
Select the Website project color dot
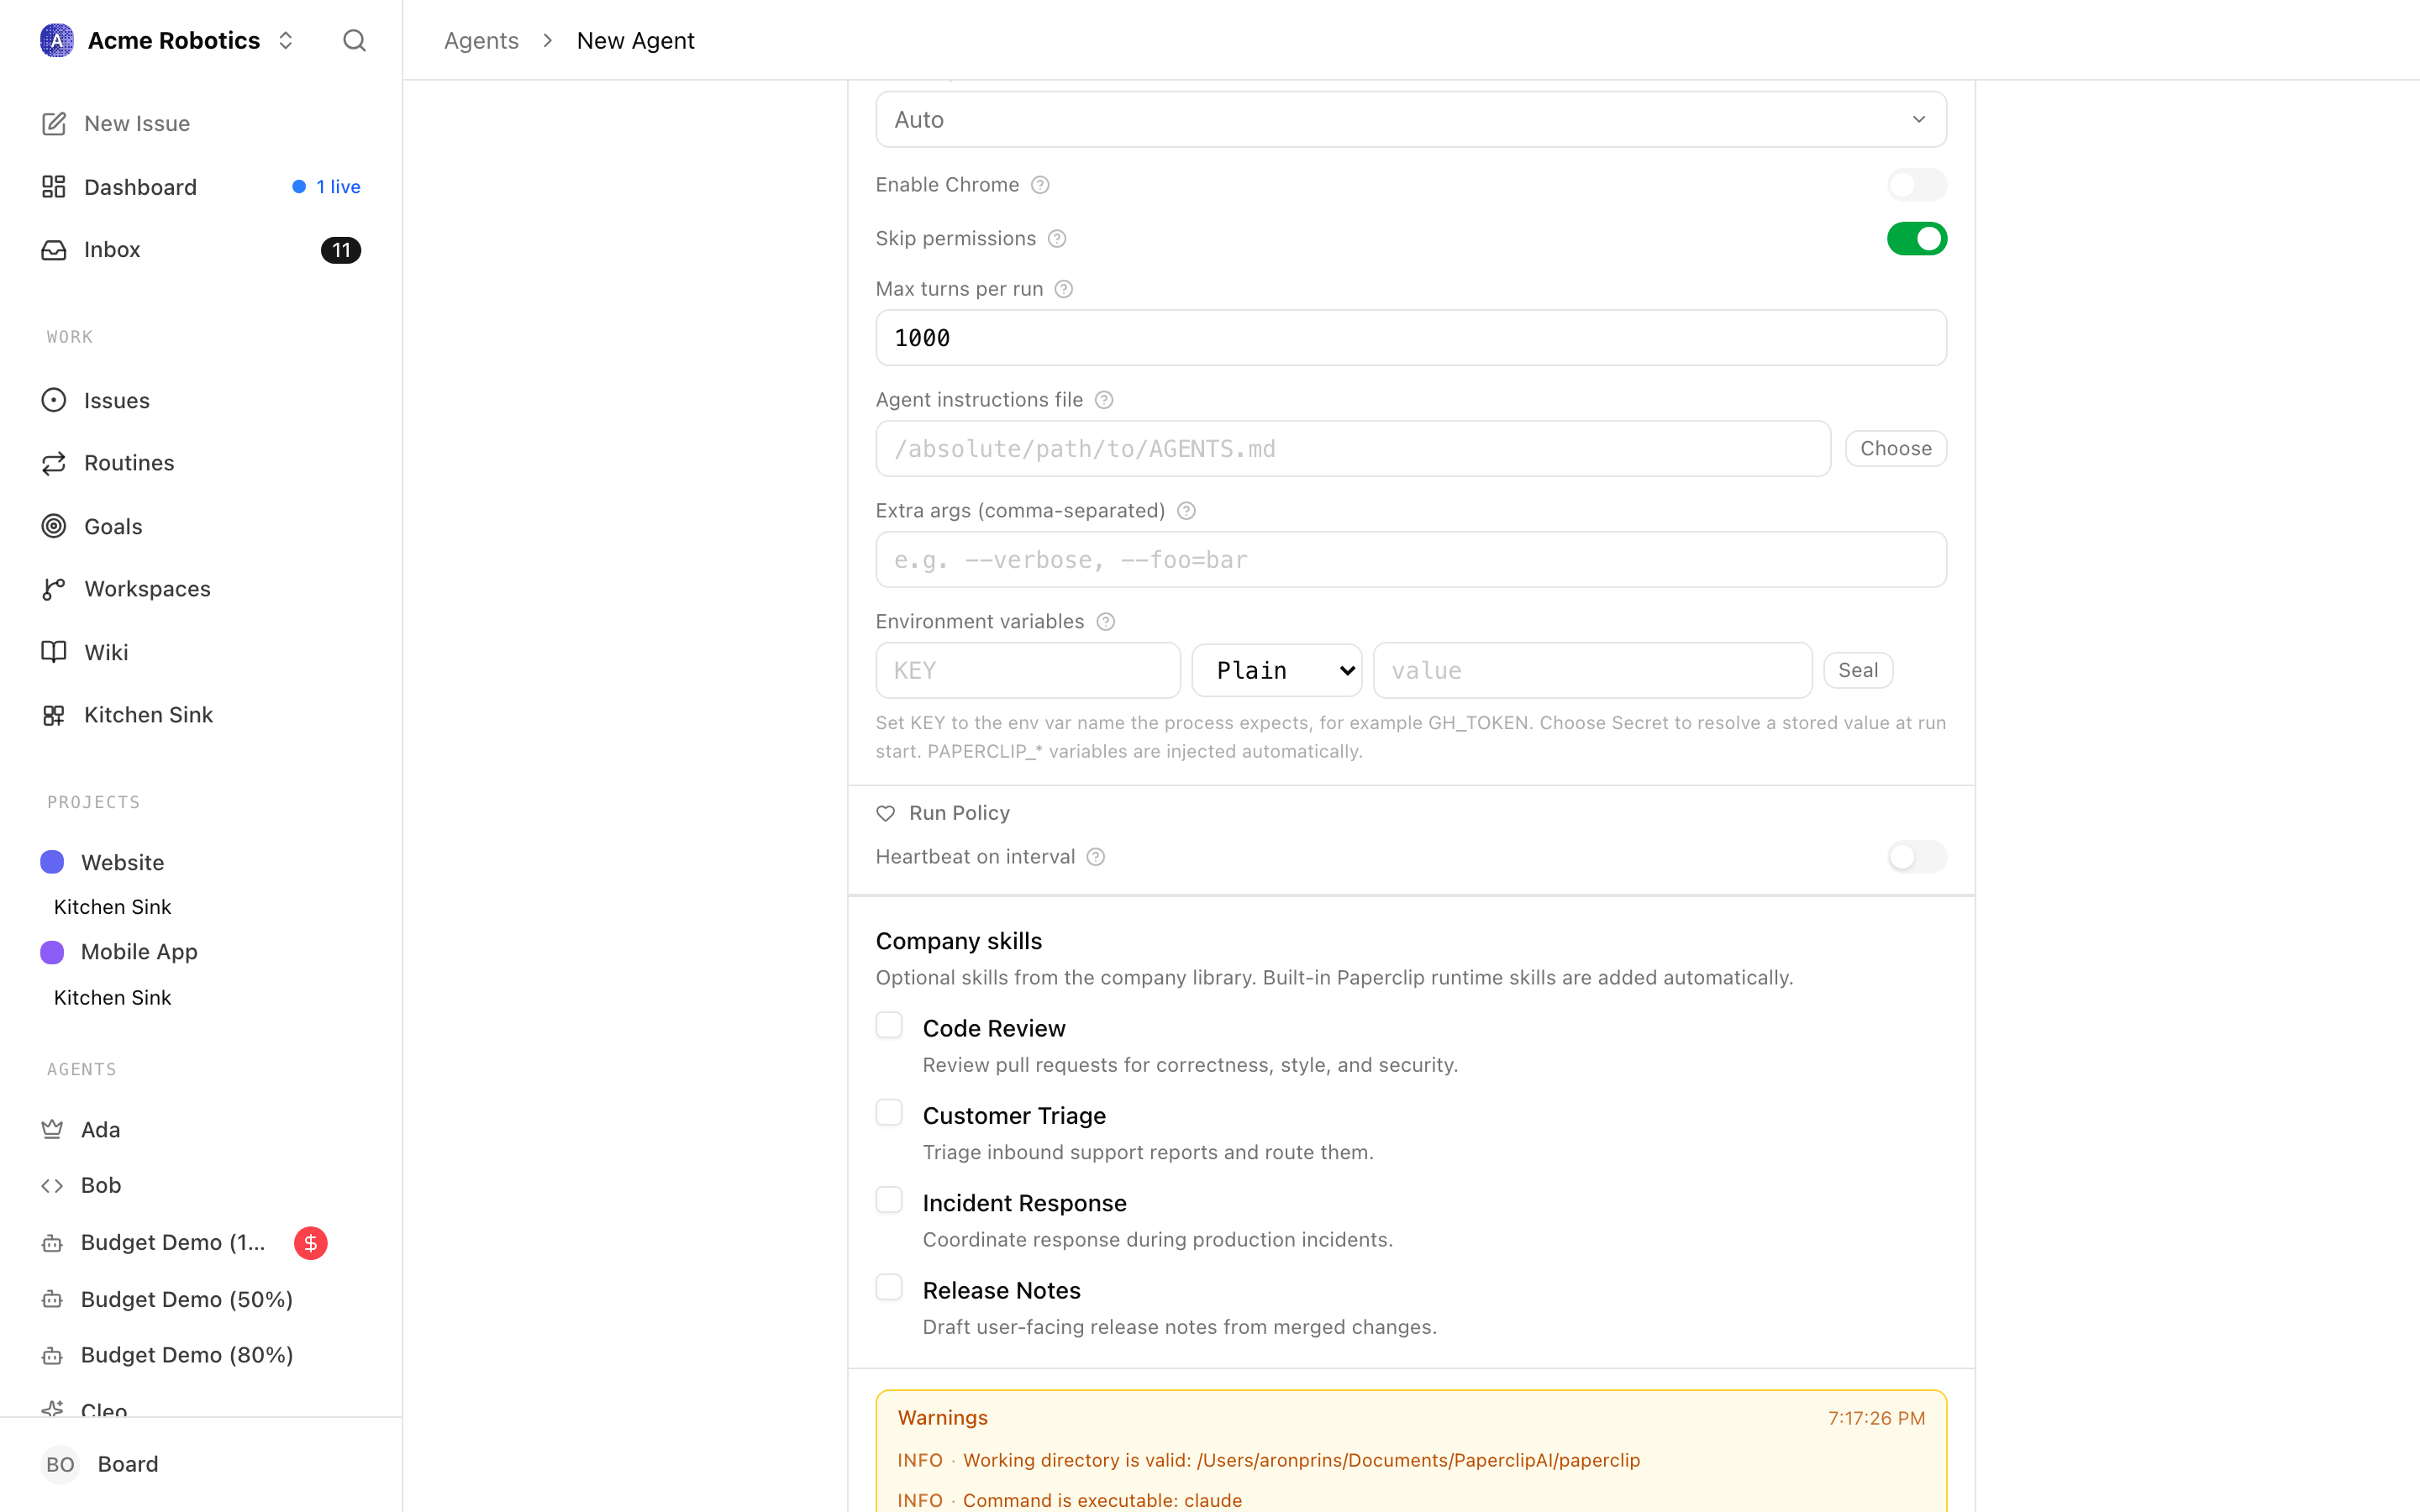point(52,862)
